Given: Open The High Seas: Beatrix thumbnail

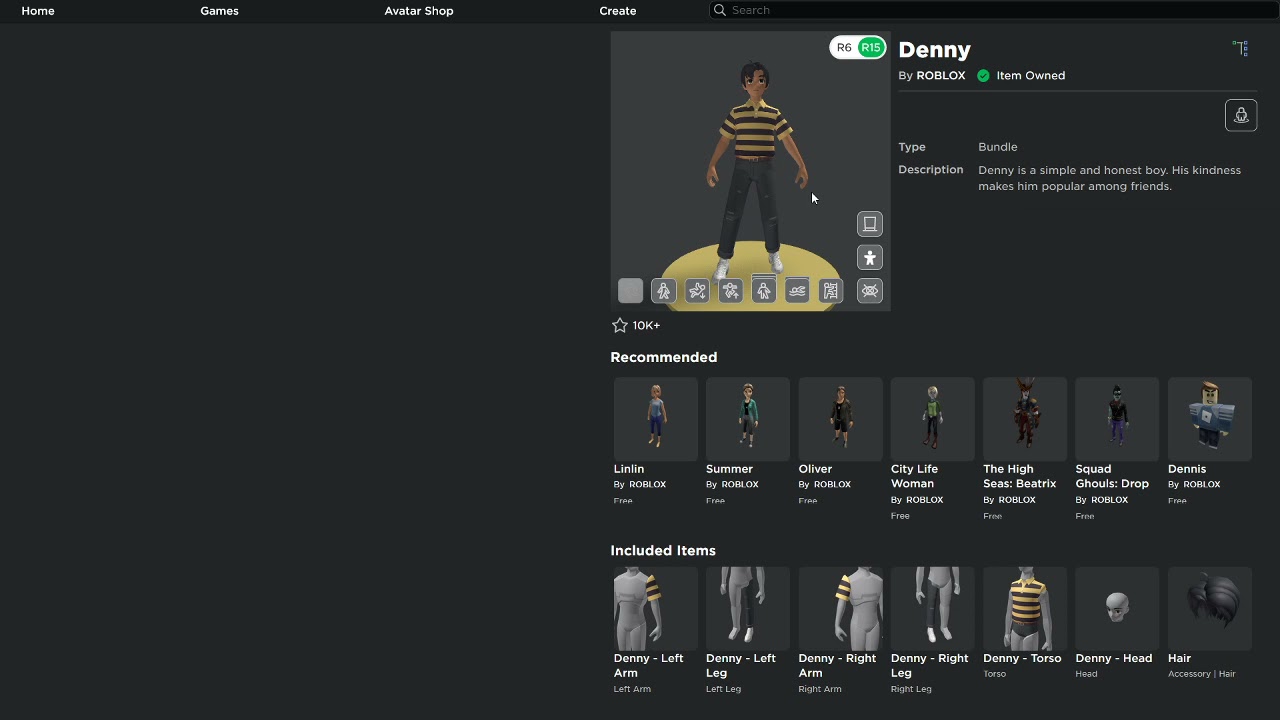Looking at the screenshot, I should pos(1025,419).
